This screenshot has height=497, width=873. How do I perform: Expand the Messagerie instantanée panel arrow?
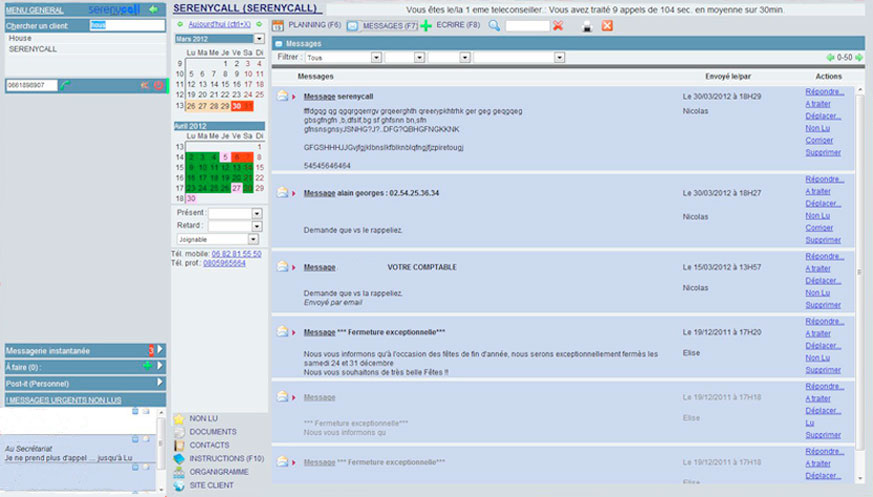coord(160,350)
